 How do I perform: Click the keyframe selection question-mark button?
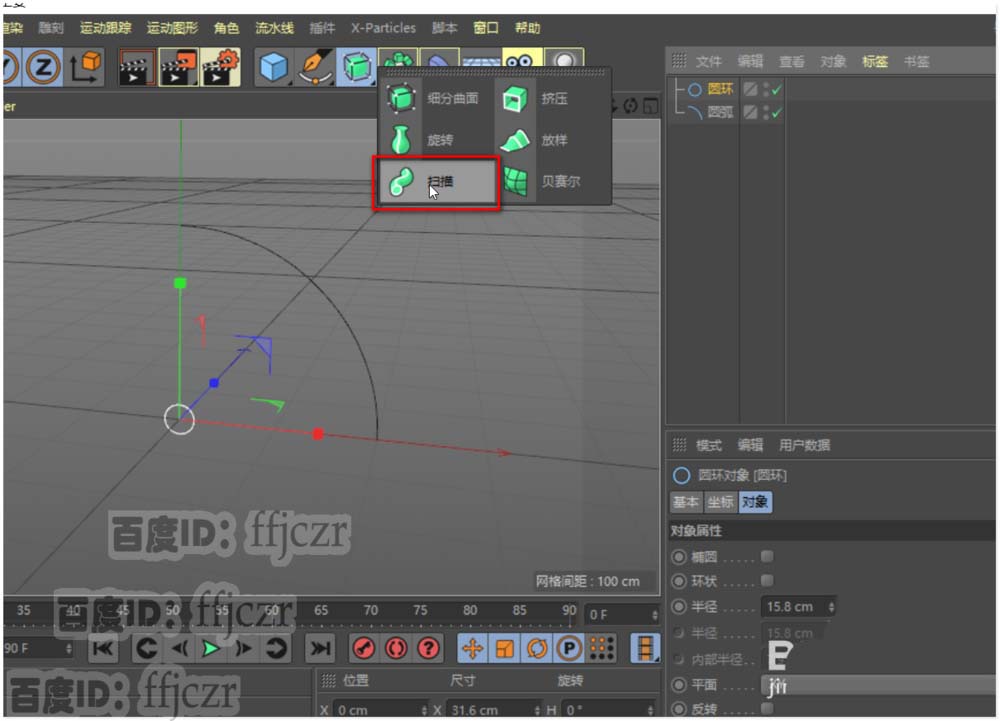(x=429, y=649)
